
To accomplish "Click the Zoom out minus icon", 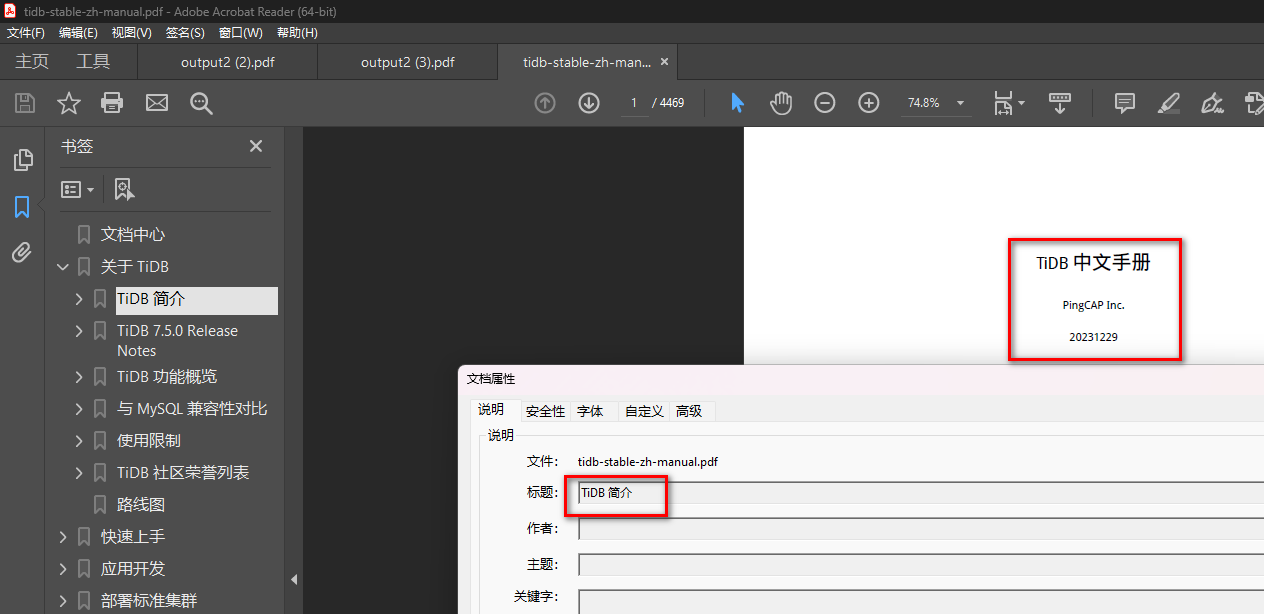I will [825, 103].
